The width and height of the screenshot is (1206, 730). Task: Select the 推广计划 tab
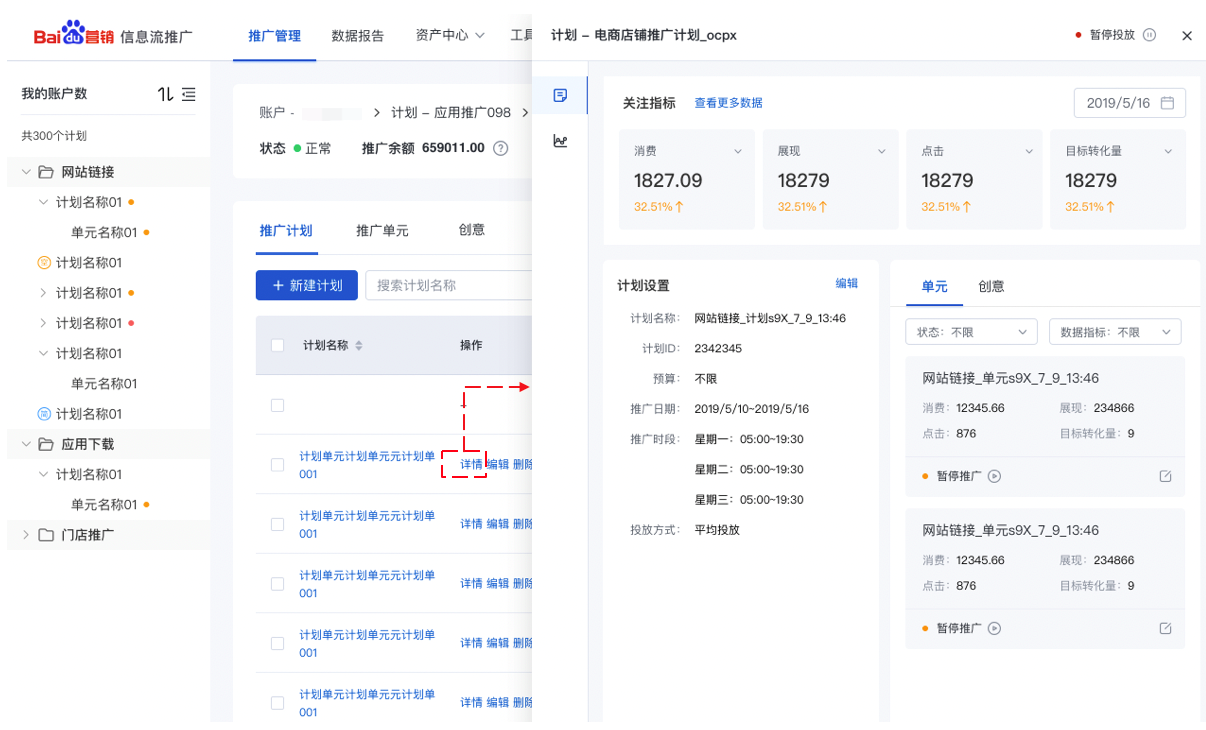tap(286, 230)
